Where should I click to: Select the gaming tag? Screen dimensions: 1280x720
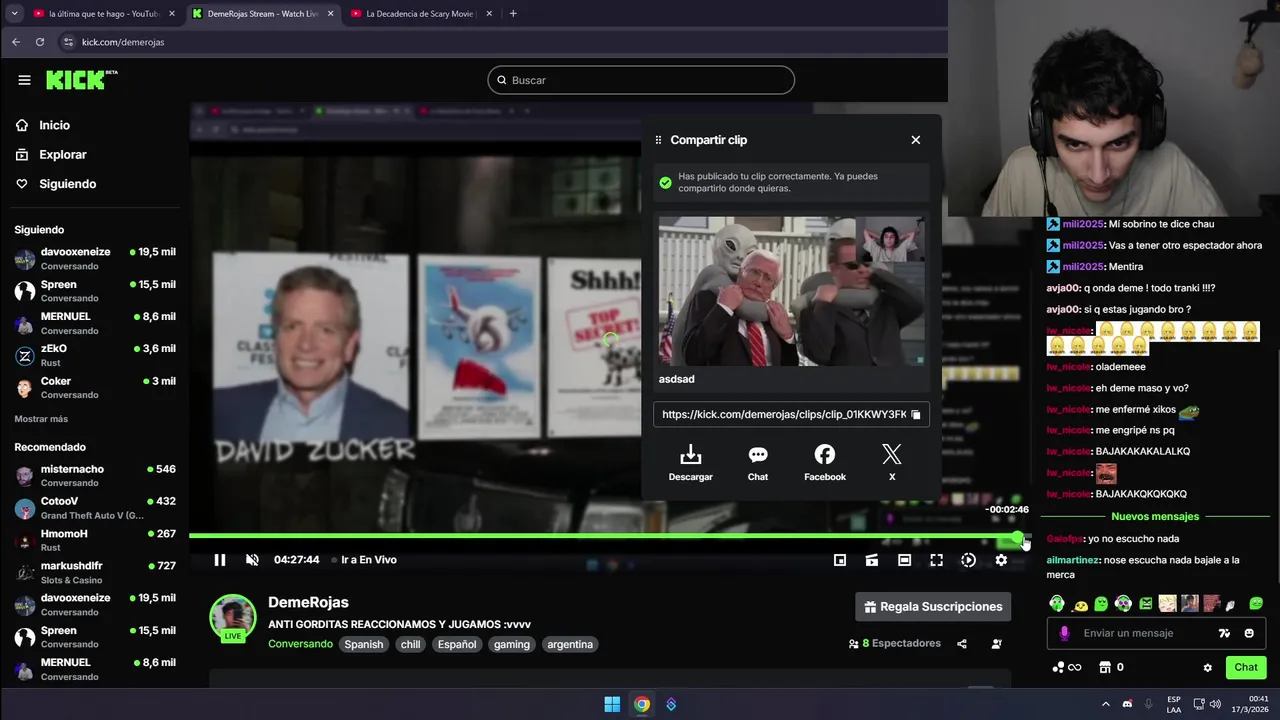tap(511, 644)
